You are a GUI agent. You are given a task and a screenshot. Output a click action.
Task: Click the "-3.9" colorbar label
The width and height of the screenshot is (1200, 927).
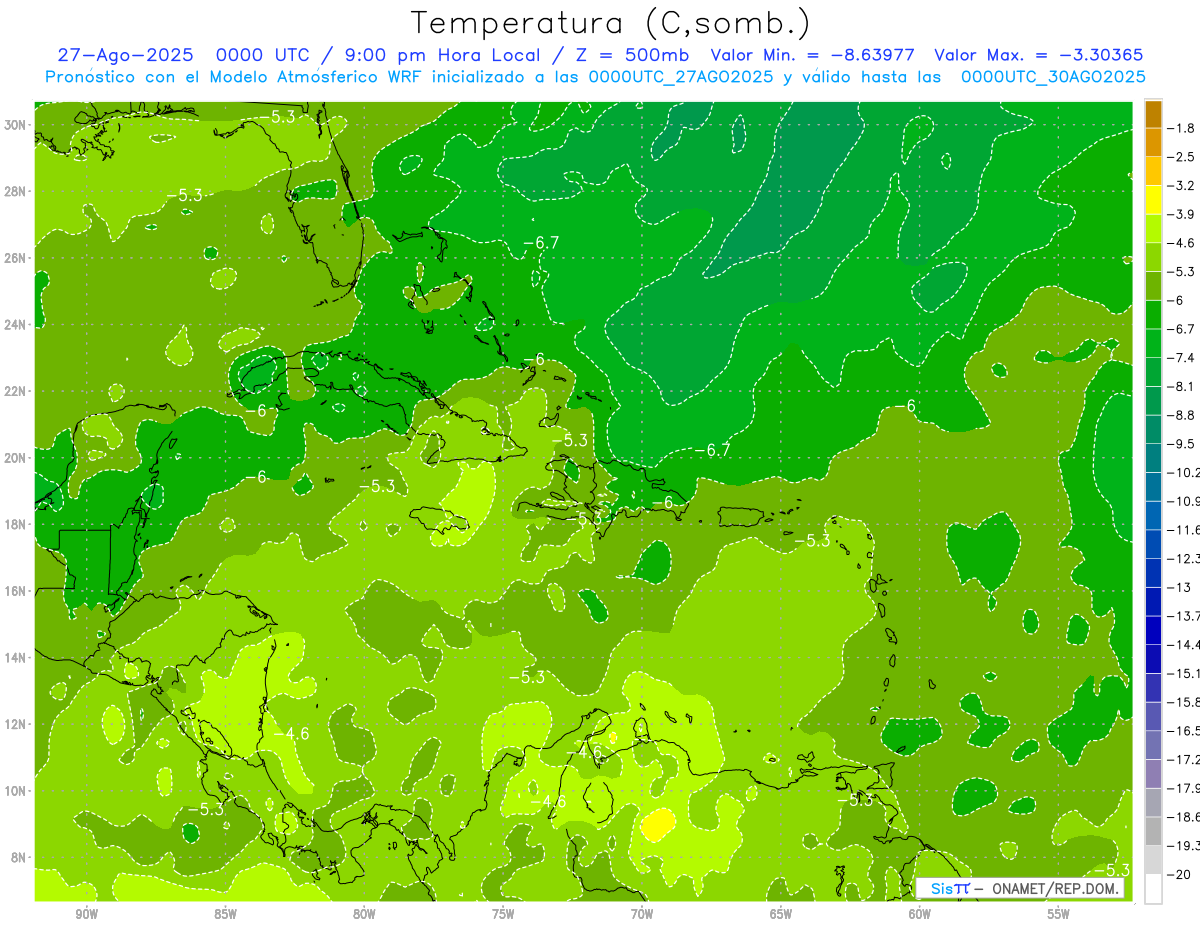[1180, 214]
